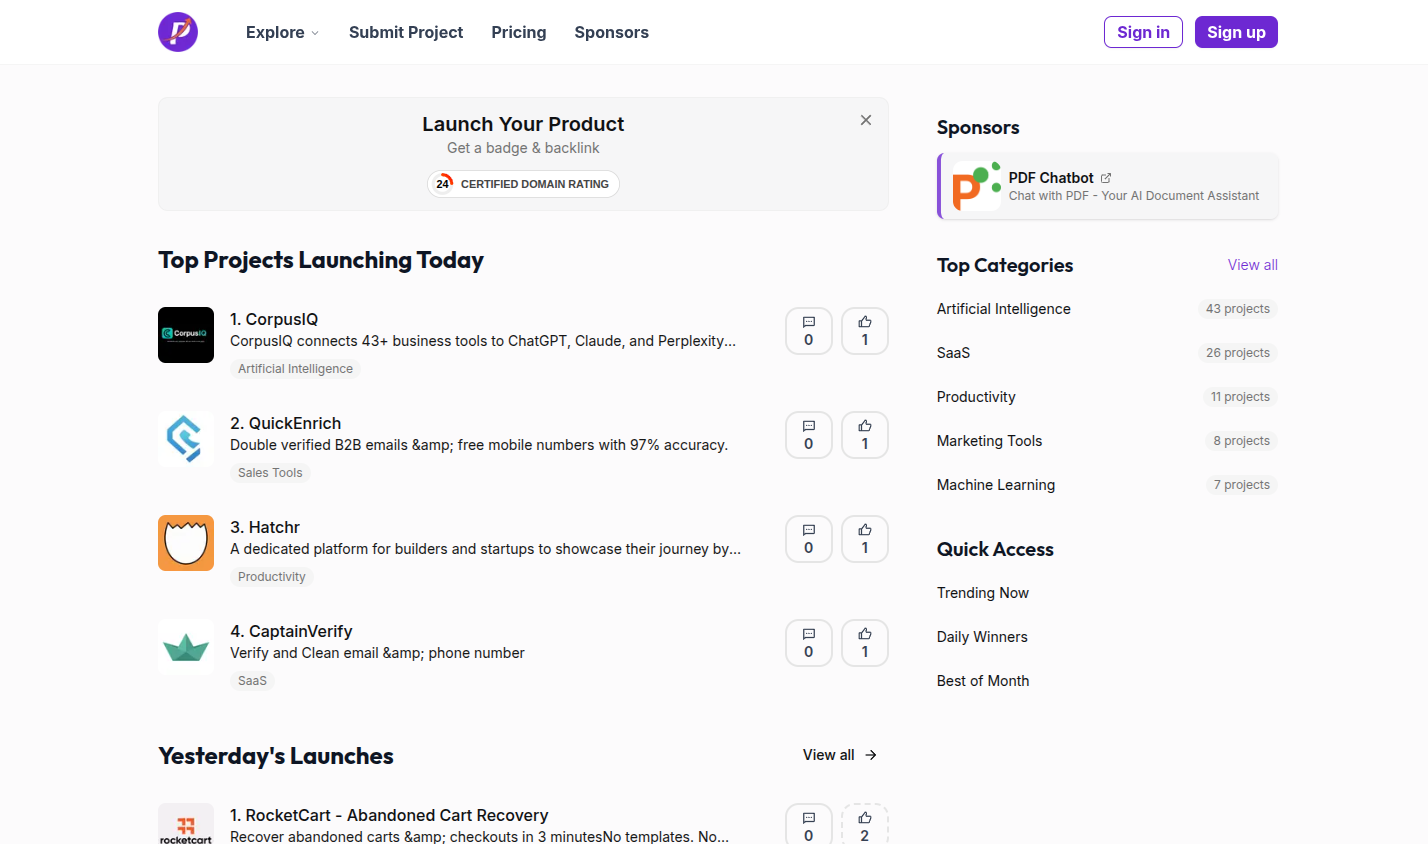Image resolution: width=1428 pixels, height=844 pixels.
Task: Dismiss the Launch Your Product banner
Action: click(866, 120)
